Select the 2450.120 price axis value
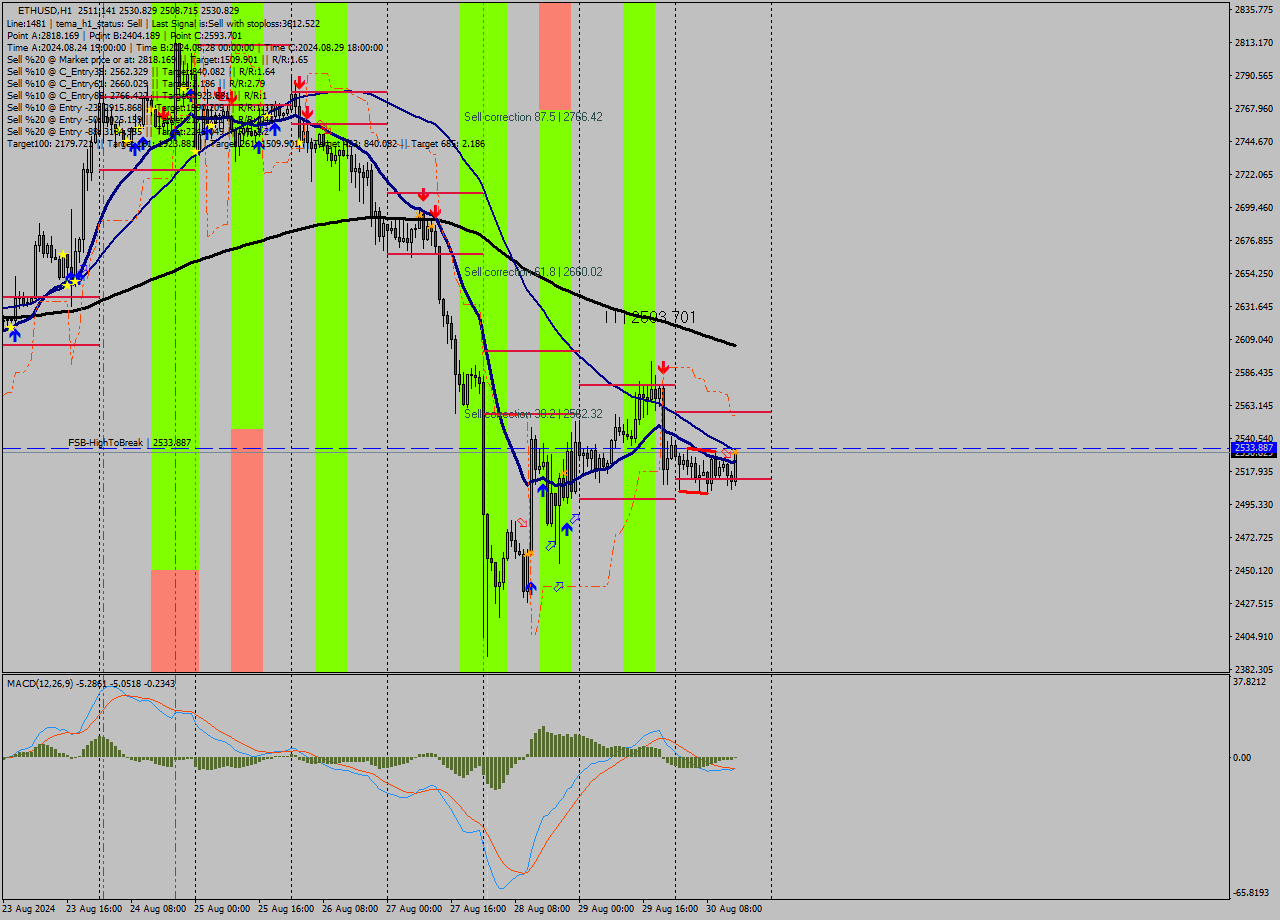Image resolution: width=1280 pixels, height=920 pixels. pyautogui.click(x=1254, y=571)
